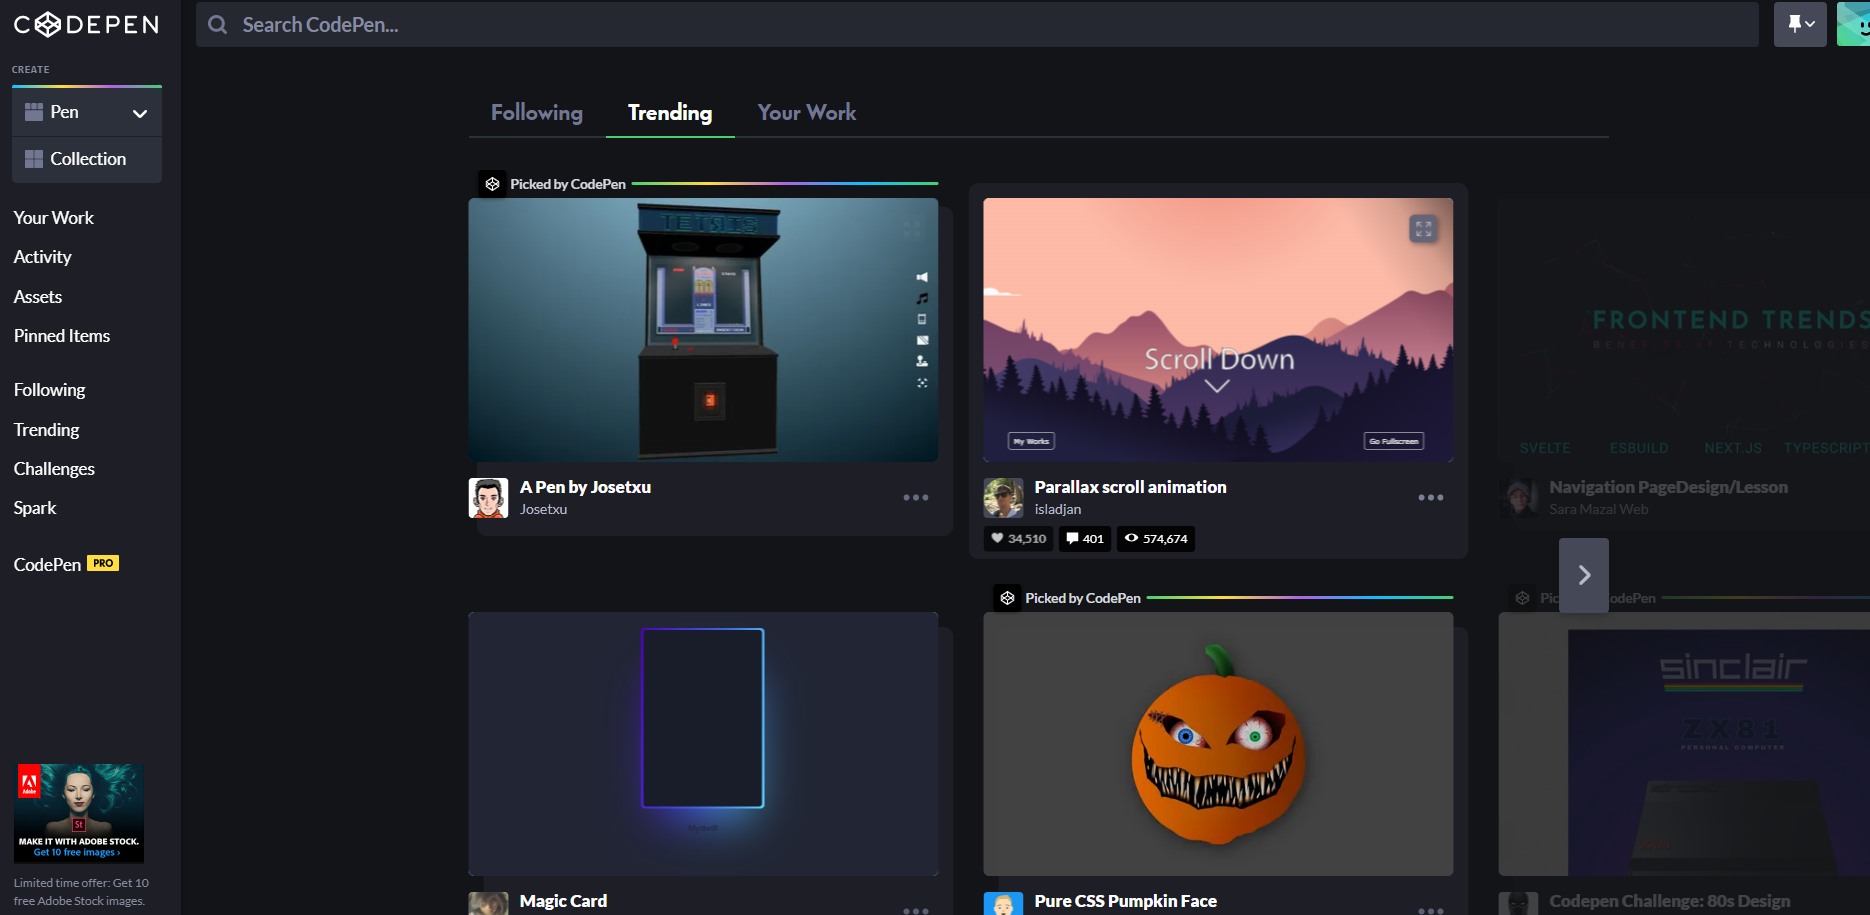This screenshot has height=915, width=1870.
Task: Open the pinned items dropdown button
Action: tap(1800, 24)
